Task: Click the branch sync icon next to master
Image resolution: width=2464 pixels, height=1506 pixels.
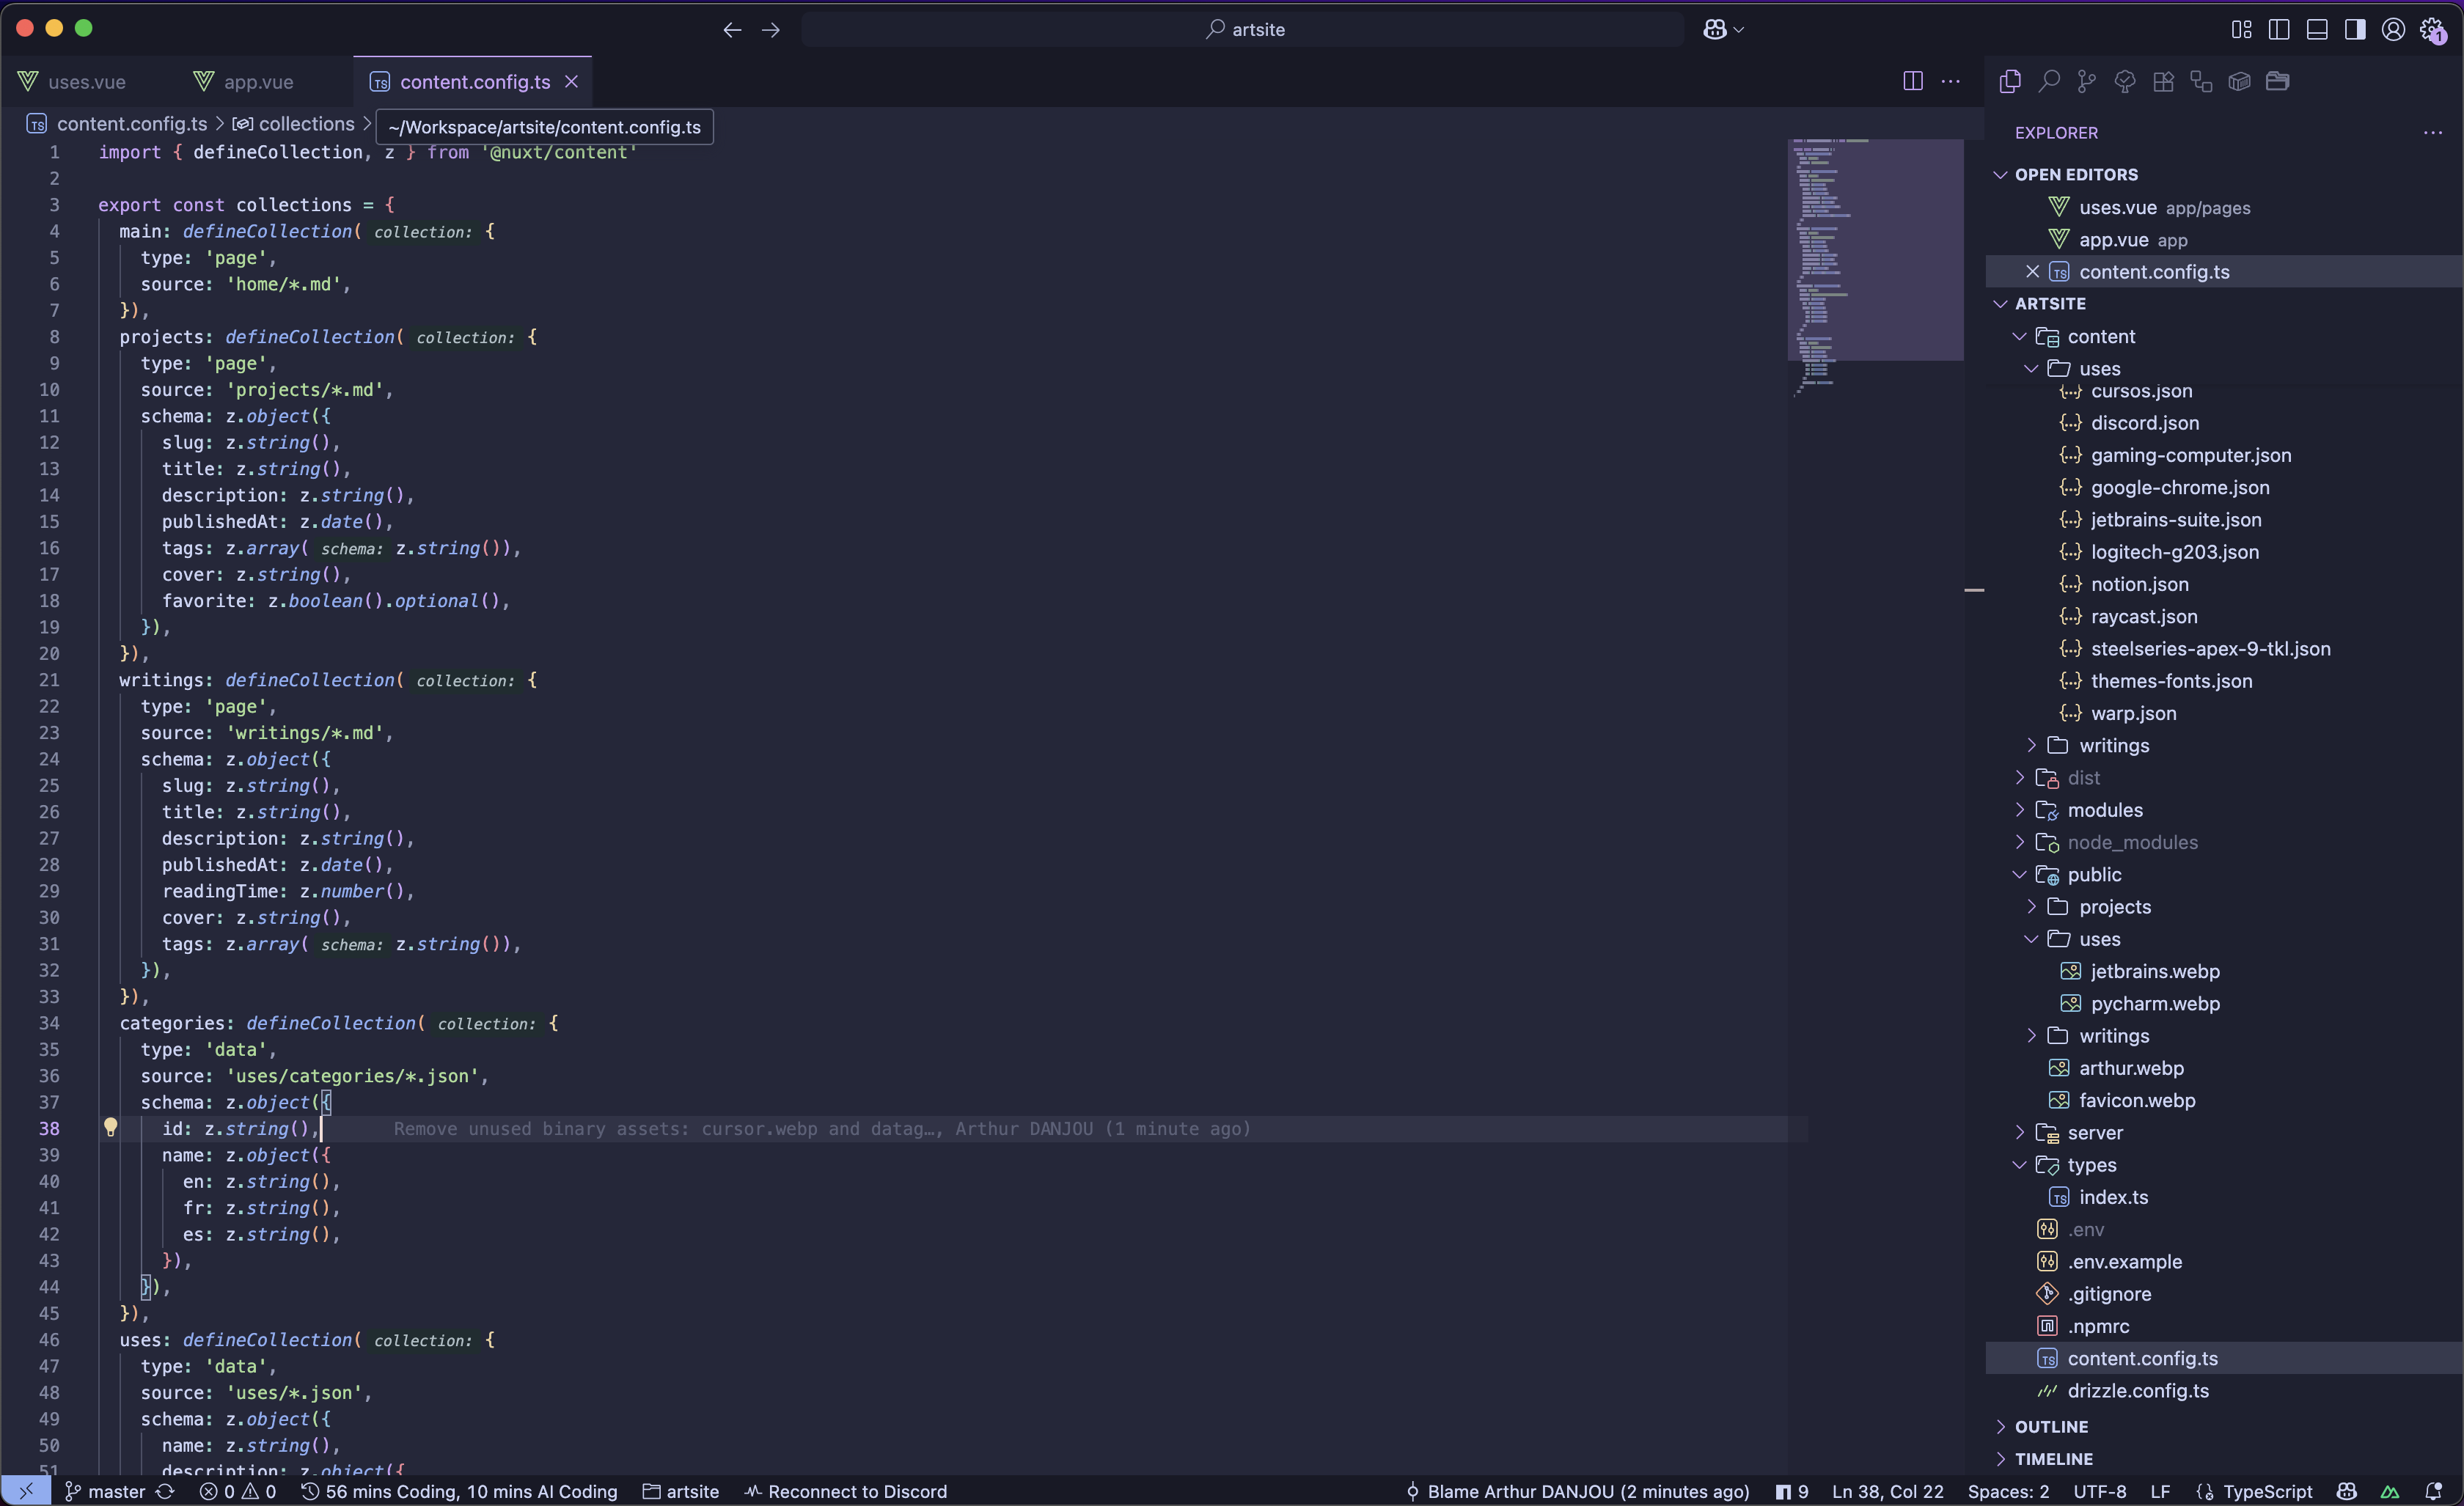Action: 163,1491
